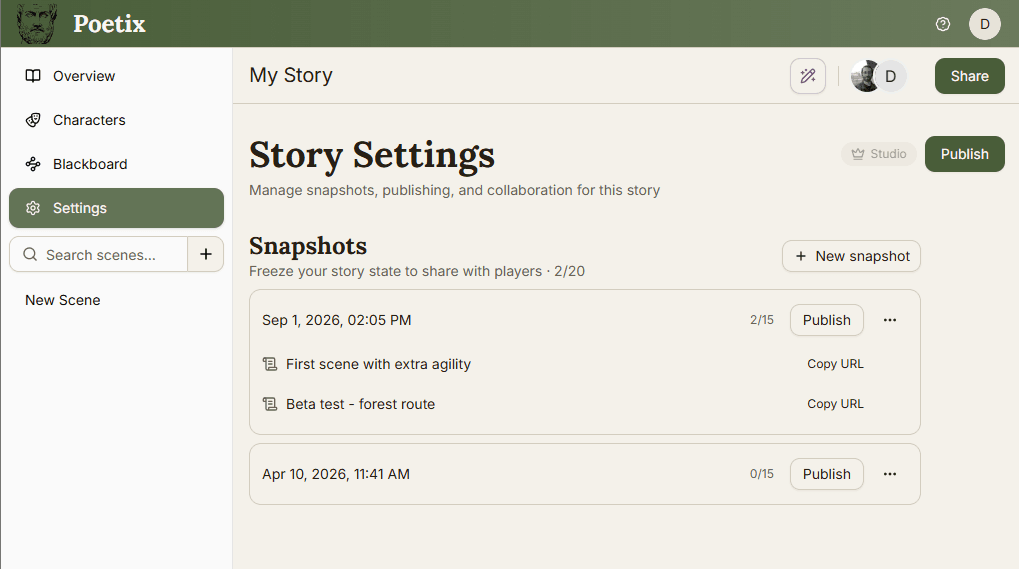
Task: Publish the Sep 1, 2026 snapshot
Action: point(827,320)
